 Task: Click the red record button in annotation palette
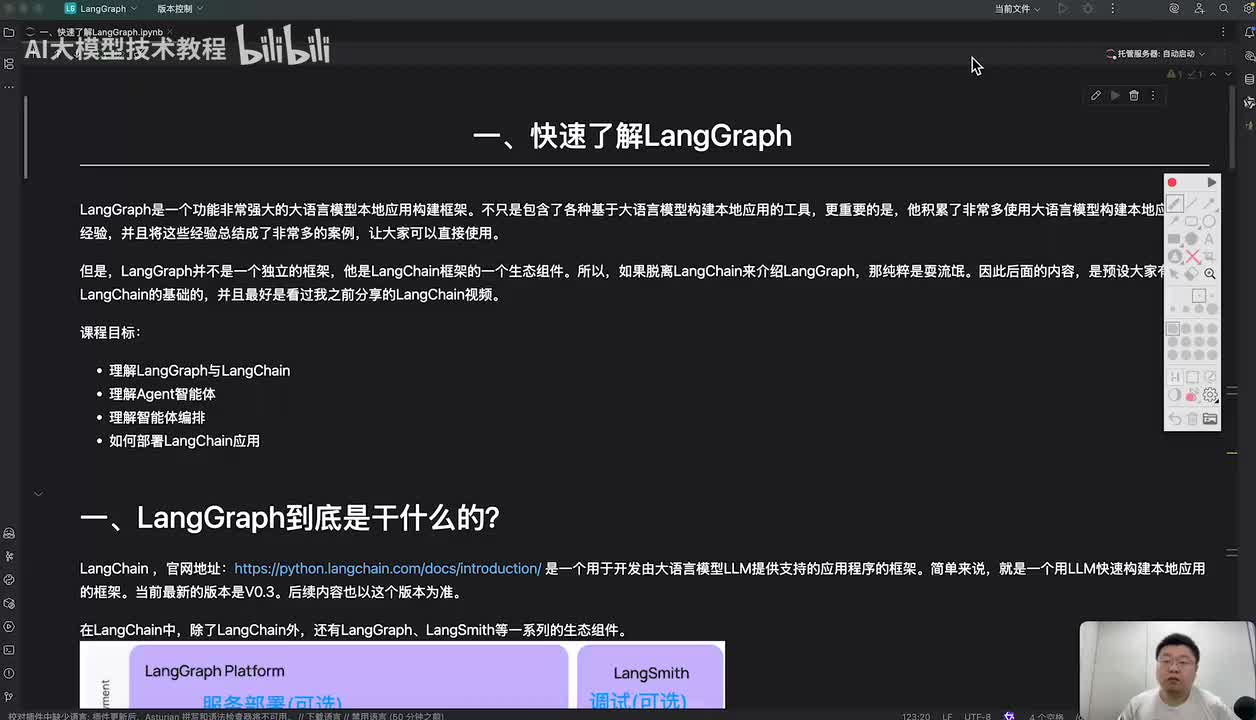1172,183
